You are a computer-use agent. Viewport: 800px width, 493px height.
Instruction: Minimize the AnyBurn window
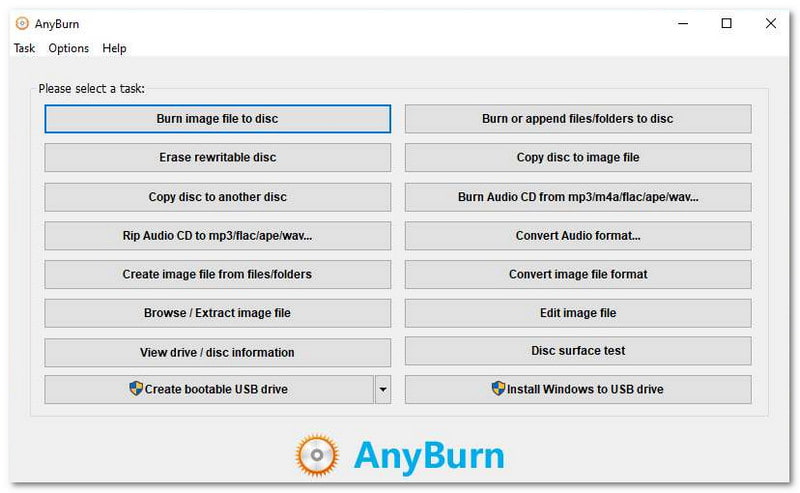point(683,23)
